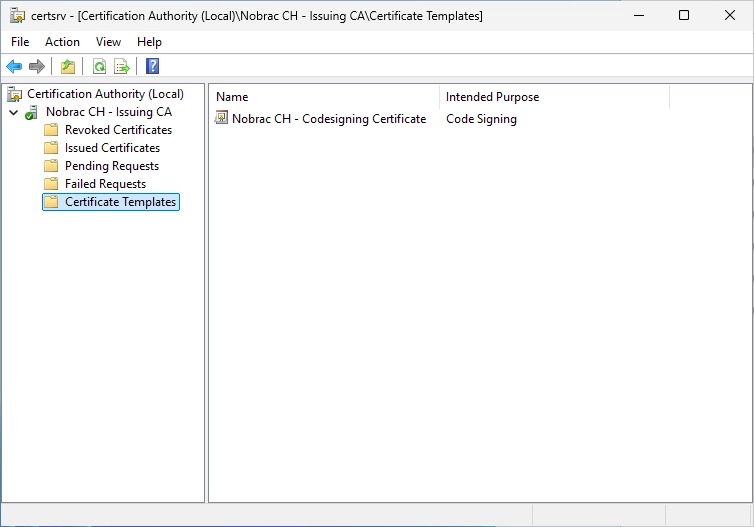Screen dimensions: 754x527
Task: Click the Refresh toolbar icon
Action: pos(100,66)
